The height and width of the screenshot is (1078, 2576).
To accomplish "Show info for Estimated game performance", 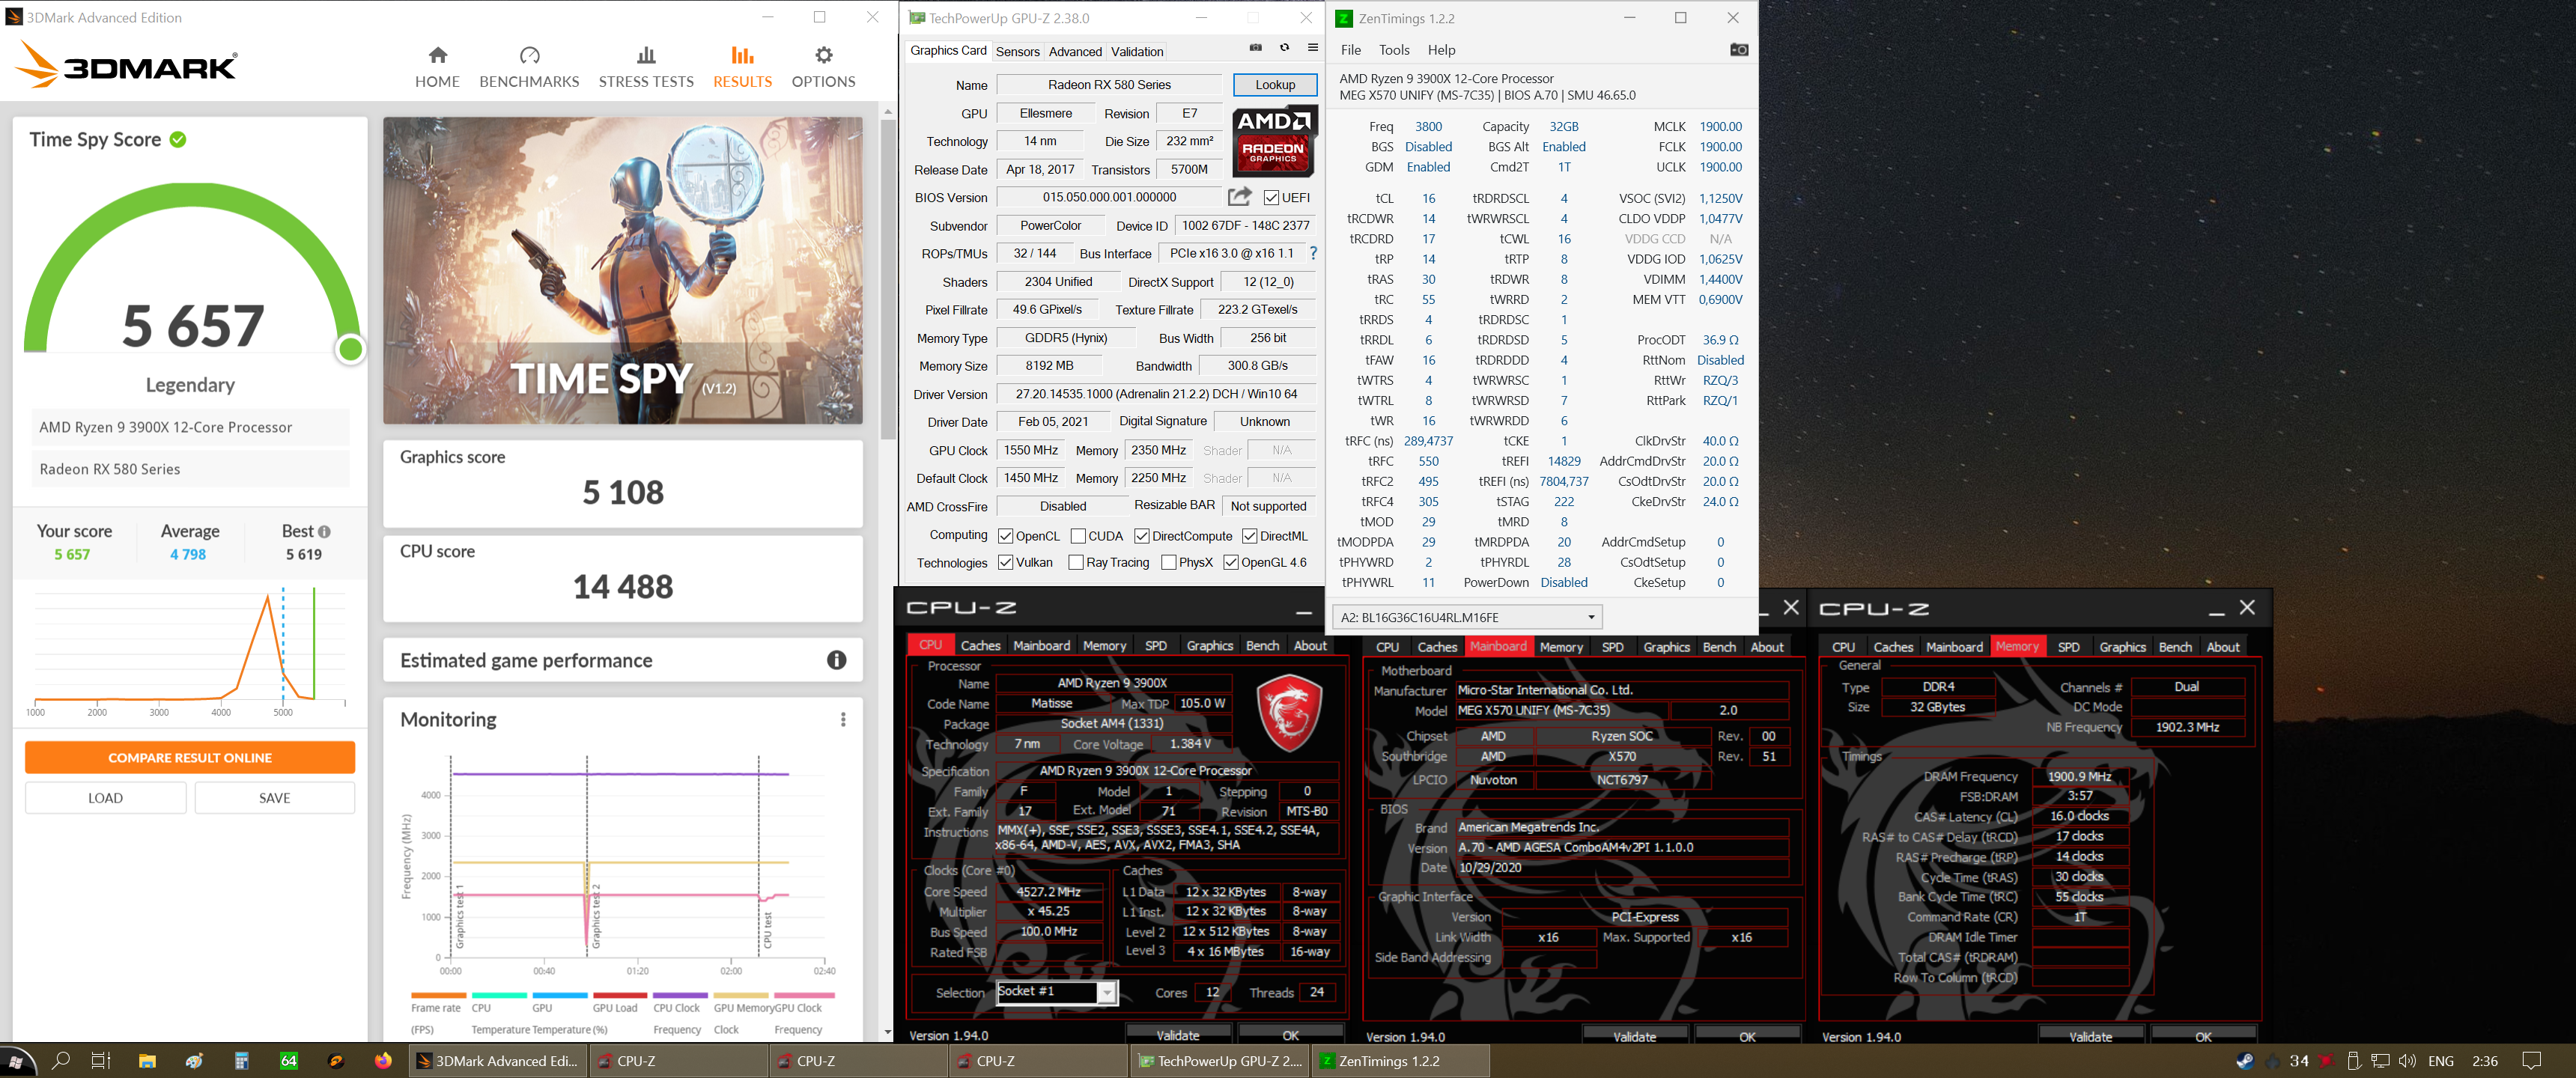I will [x=837, y=660].
